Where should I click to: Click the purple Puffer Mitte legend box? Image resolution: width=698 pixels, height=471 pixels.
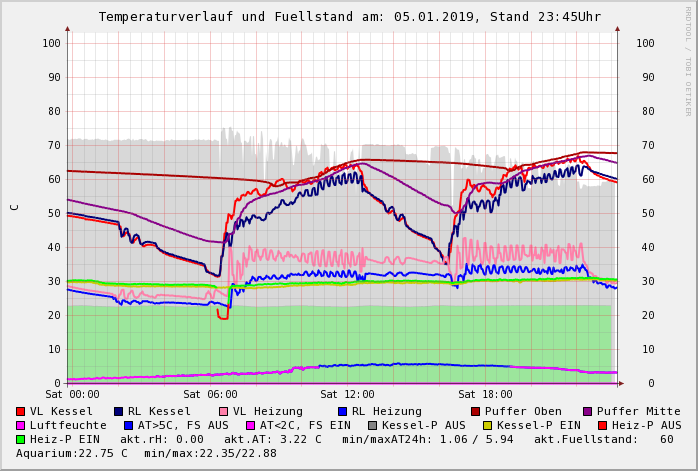point(588,411)
